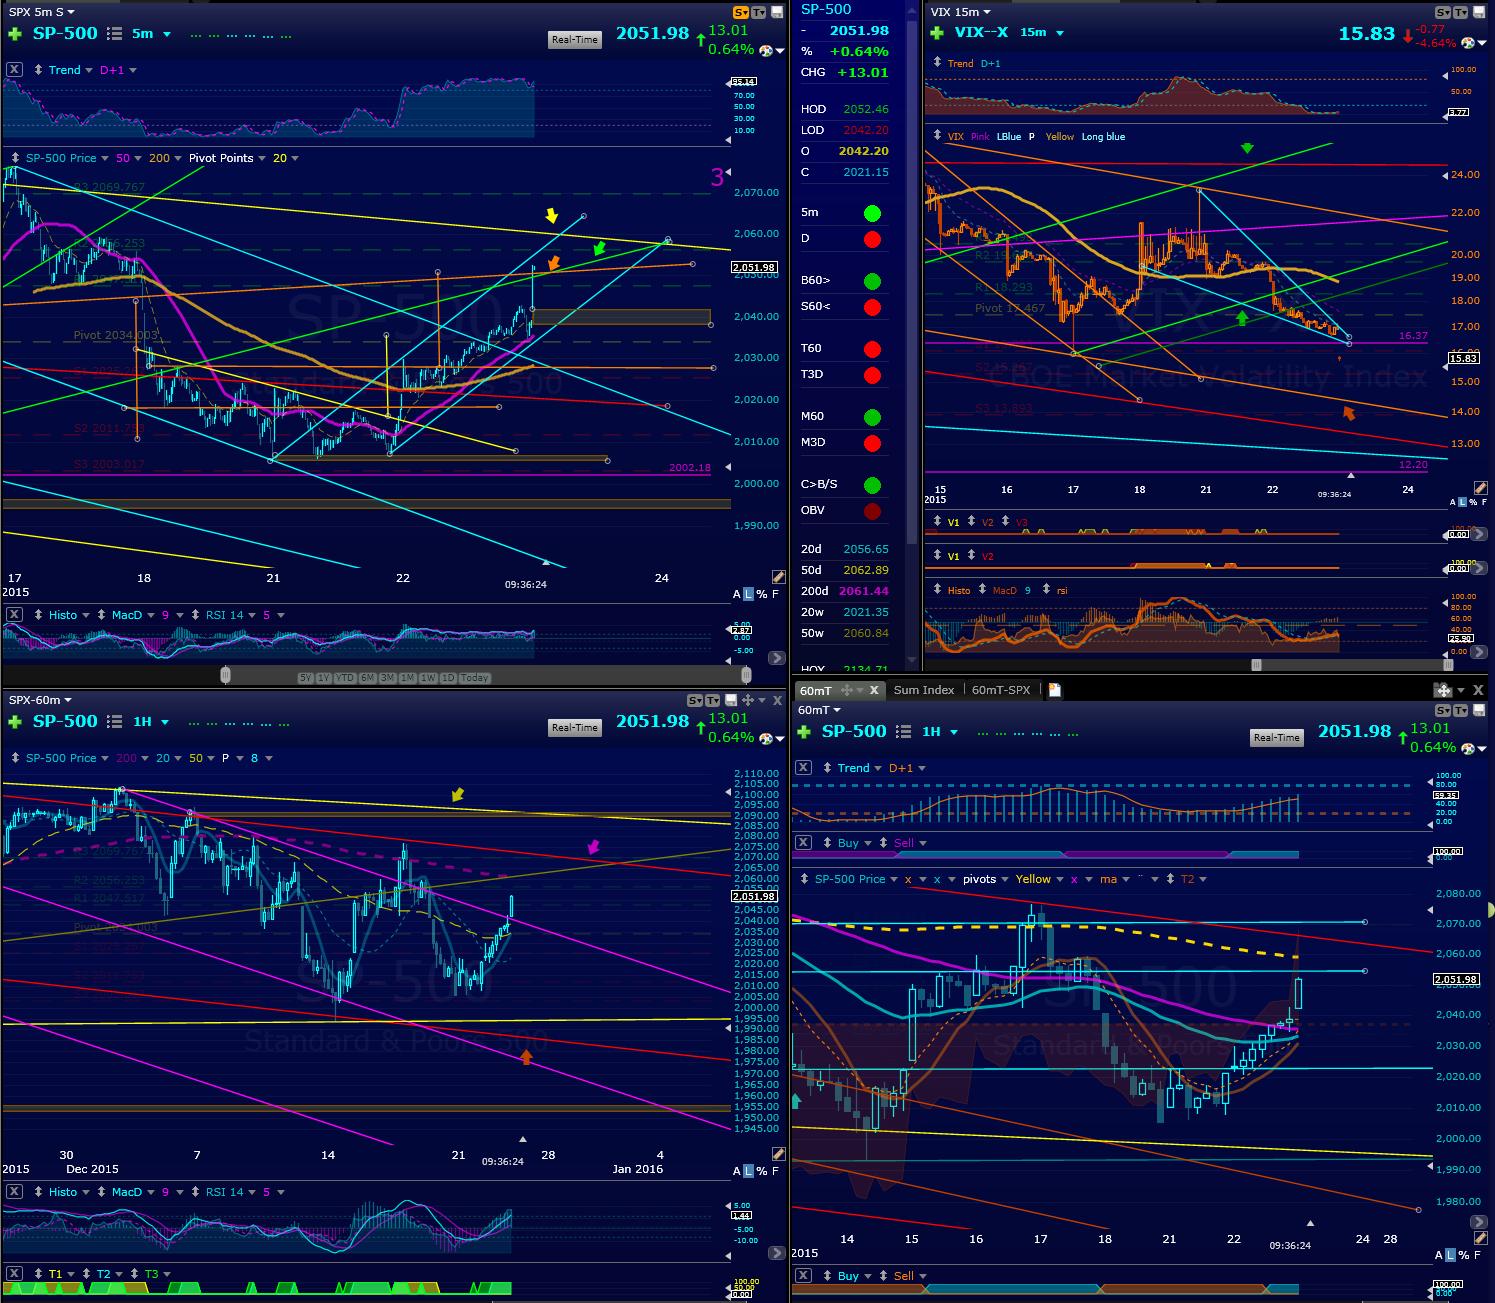Click 5m green status dot in summary panel
The width and height of the screenshot is (1495, 1303).
872,213
